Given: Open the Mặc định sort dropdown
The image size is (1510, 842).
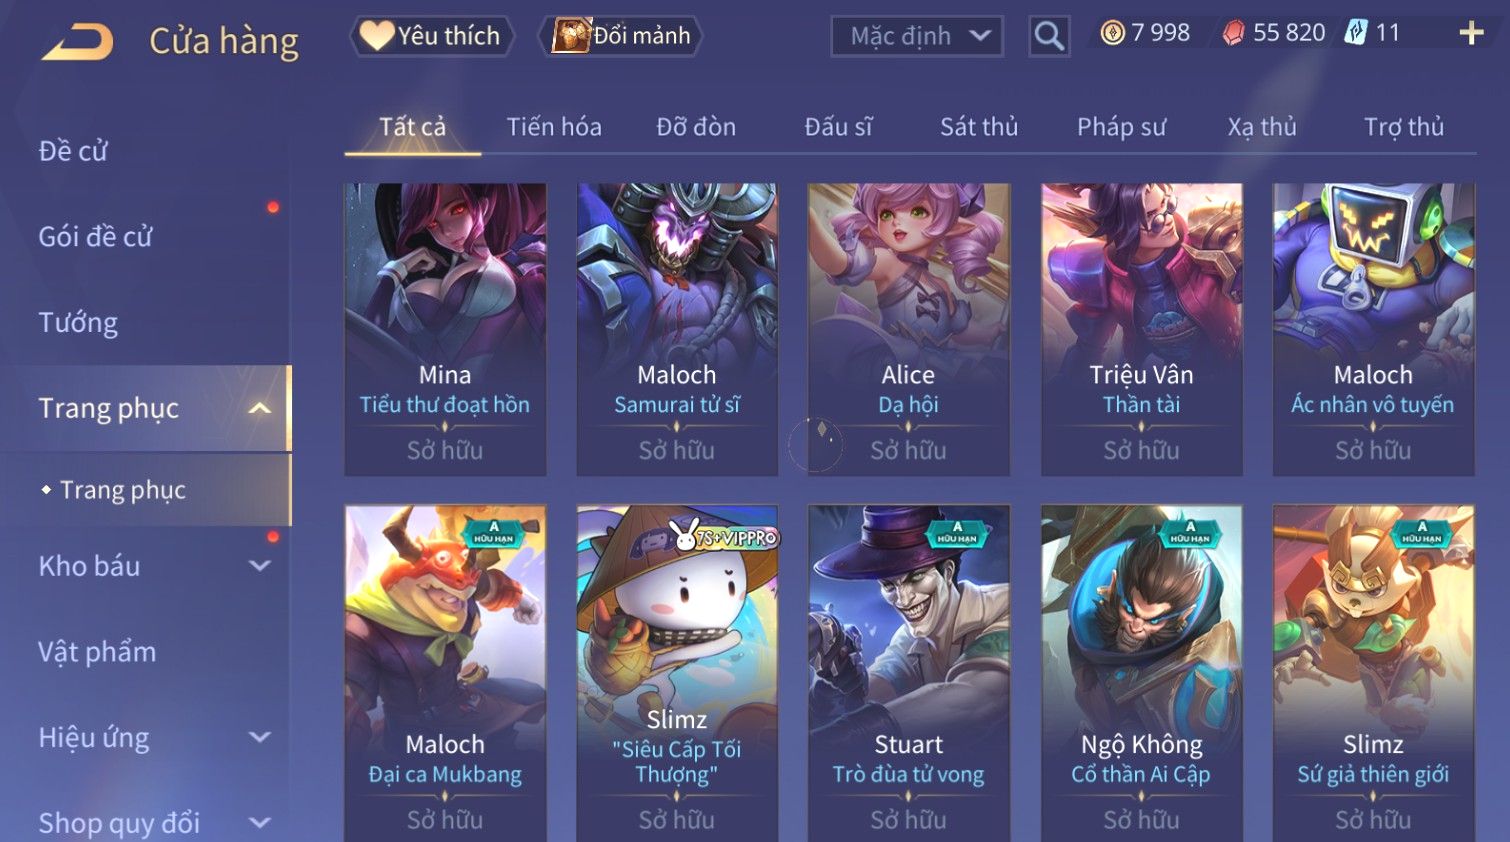Looking at the screenshot, I should click(x=917, y=36).
